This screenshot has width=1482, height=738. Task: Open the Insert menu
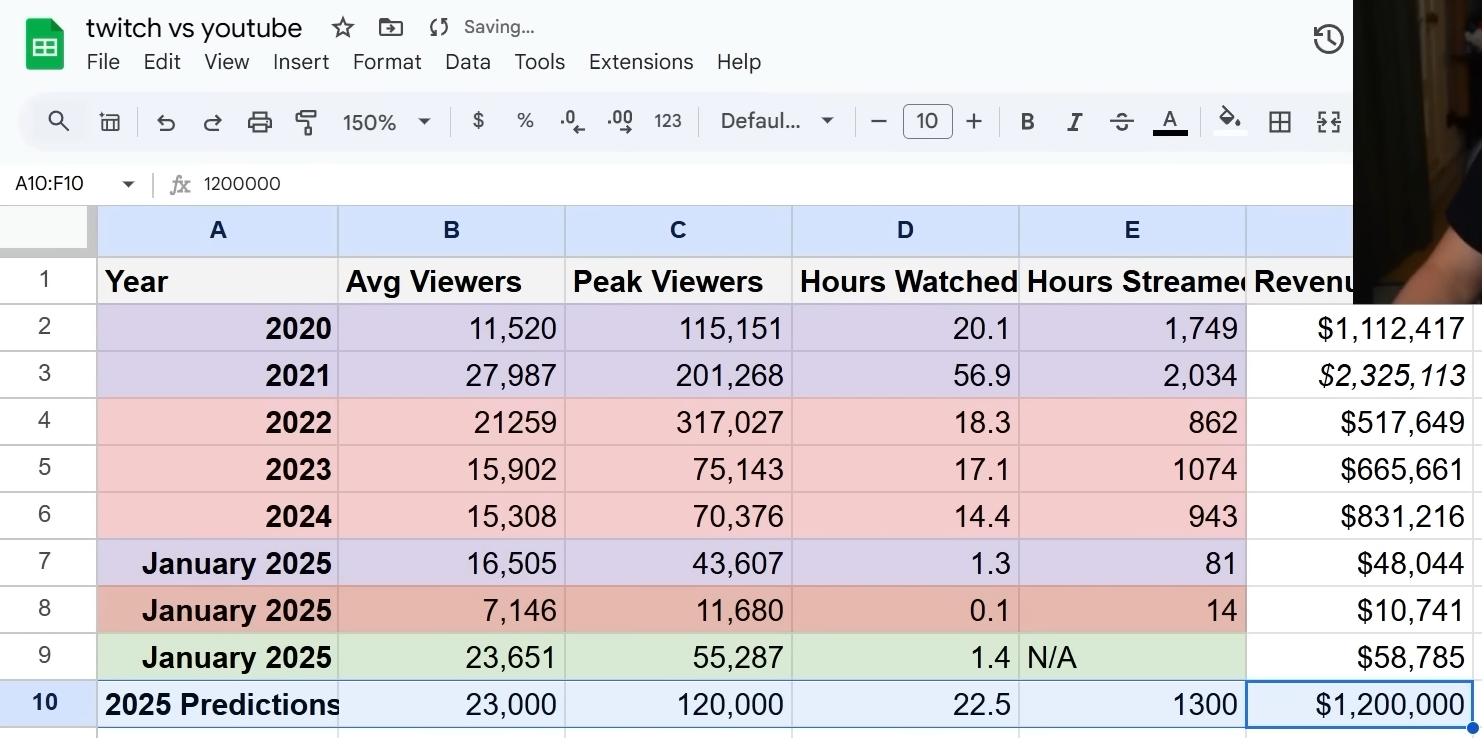(301, 62)
